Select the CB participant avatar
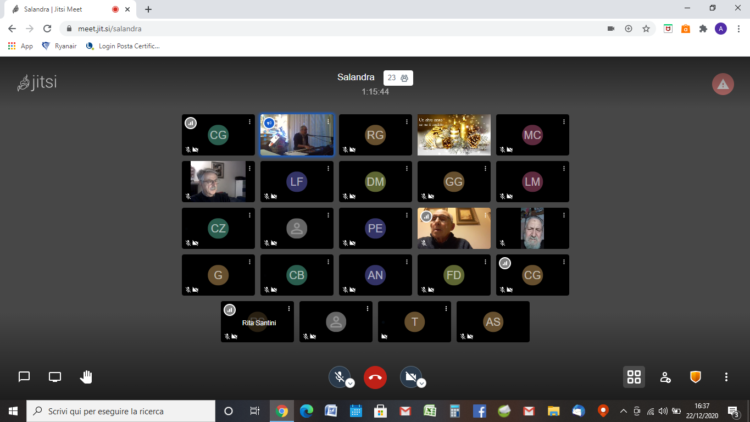Viewport: 750px width, 422px height. [x=297, y=275]
